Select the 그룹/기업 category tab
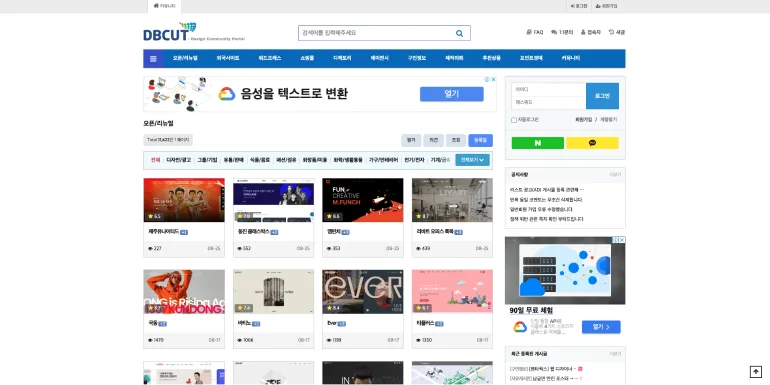770x385 pixels. click(x=207, y=160)
